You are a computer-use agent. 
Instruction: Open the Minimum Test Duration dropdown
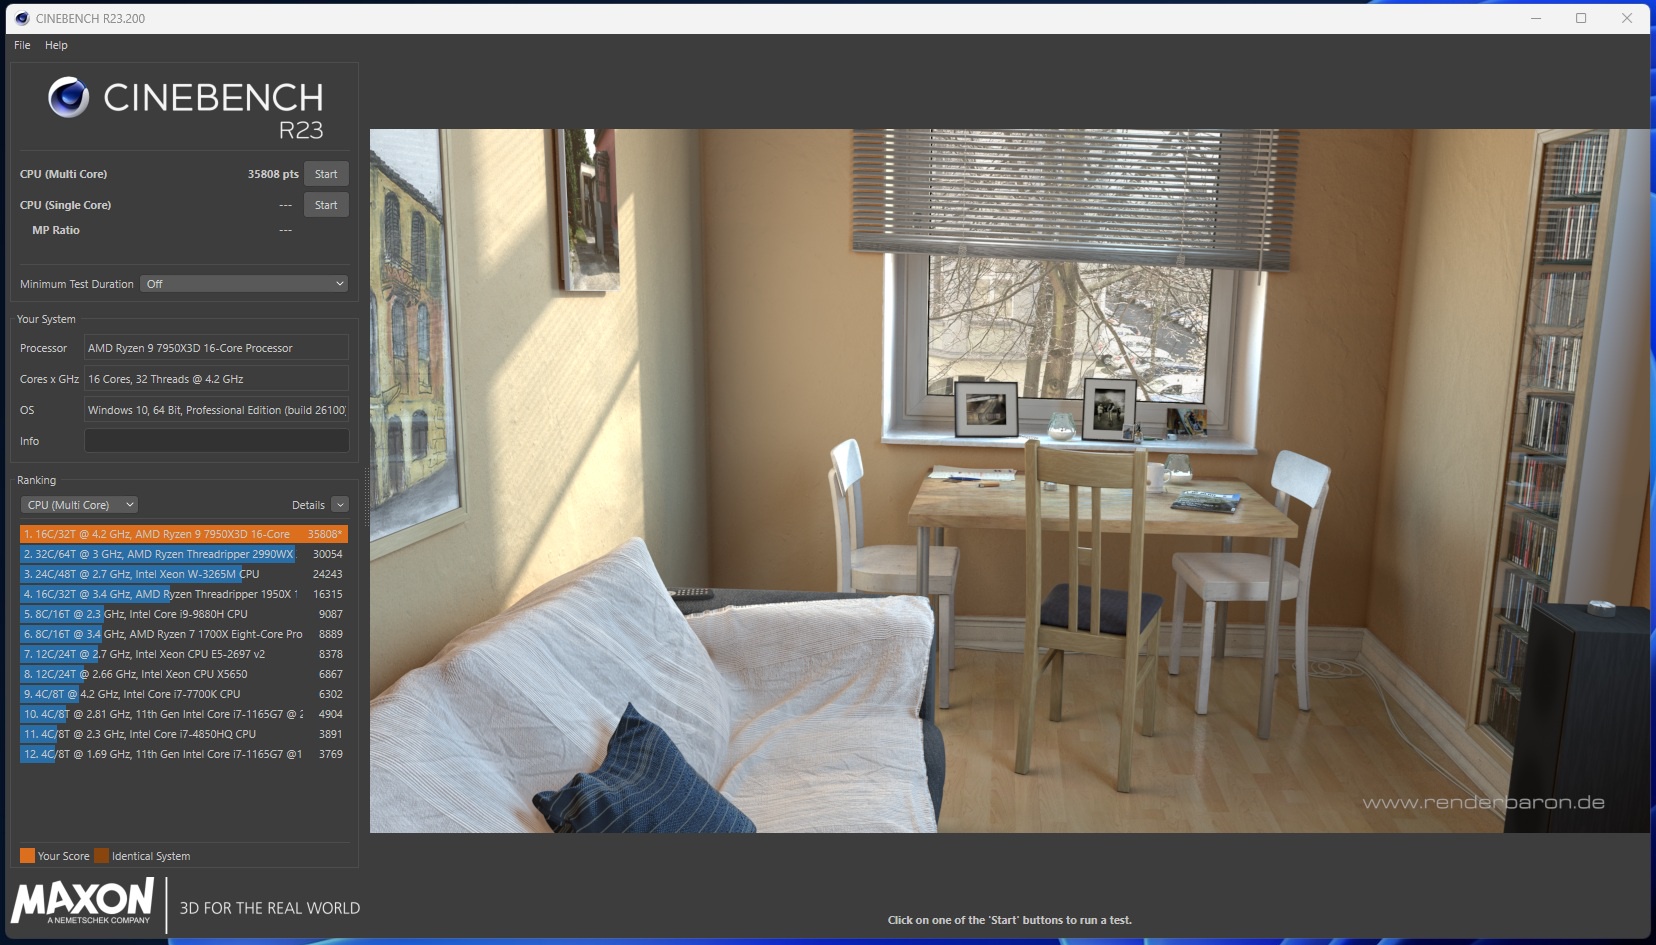[x=244, y=284]
